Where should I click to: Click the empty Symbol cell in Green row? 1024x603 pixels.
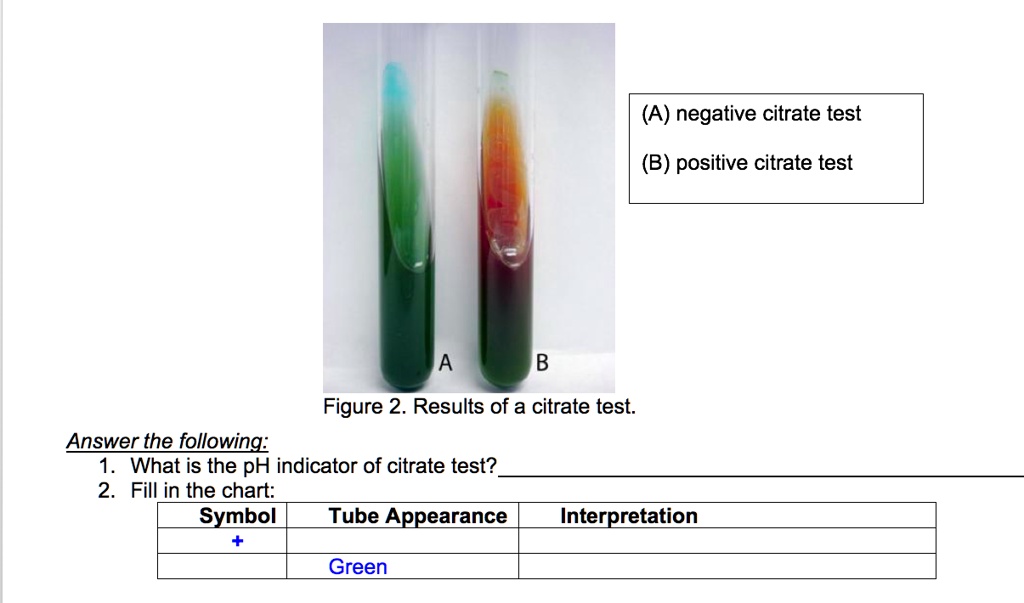[x=222, y=567]
